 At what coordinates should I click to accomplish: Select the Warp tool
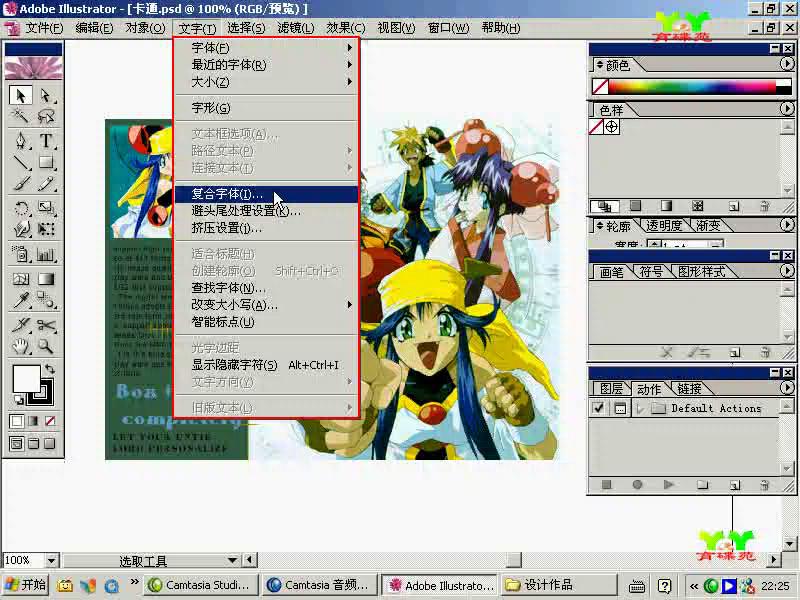click(21, 229)
